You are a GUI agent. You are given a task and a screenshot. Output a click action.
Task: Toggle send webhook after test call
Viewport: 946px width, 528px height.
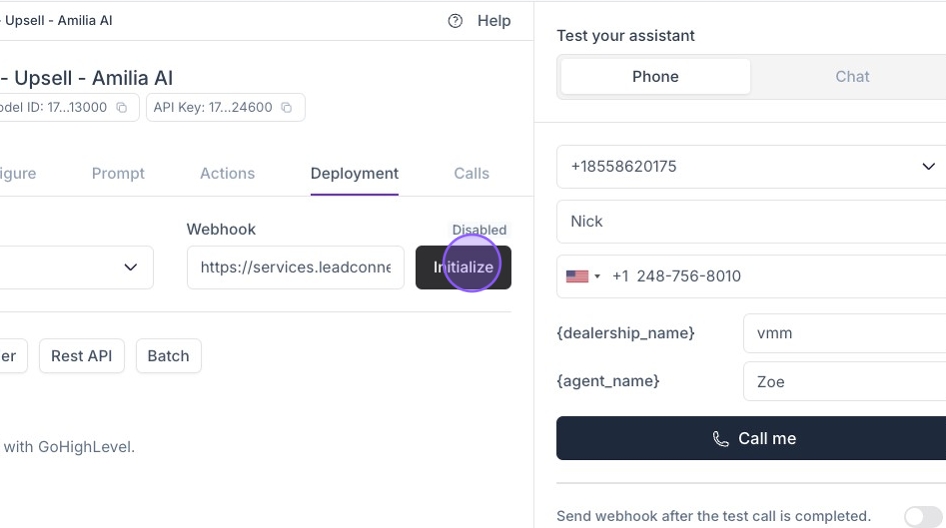[x=922, y=516]
